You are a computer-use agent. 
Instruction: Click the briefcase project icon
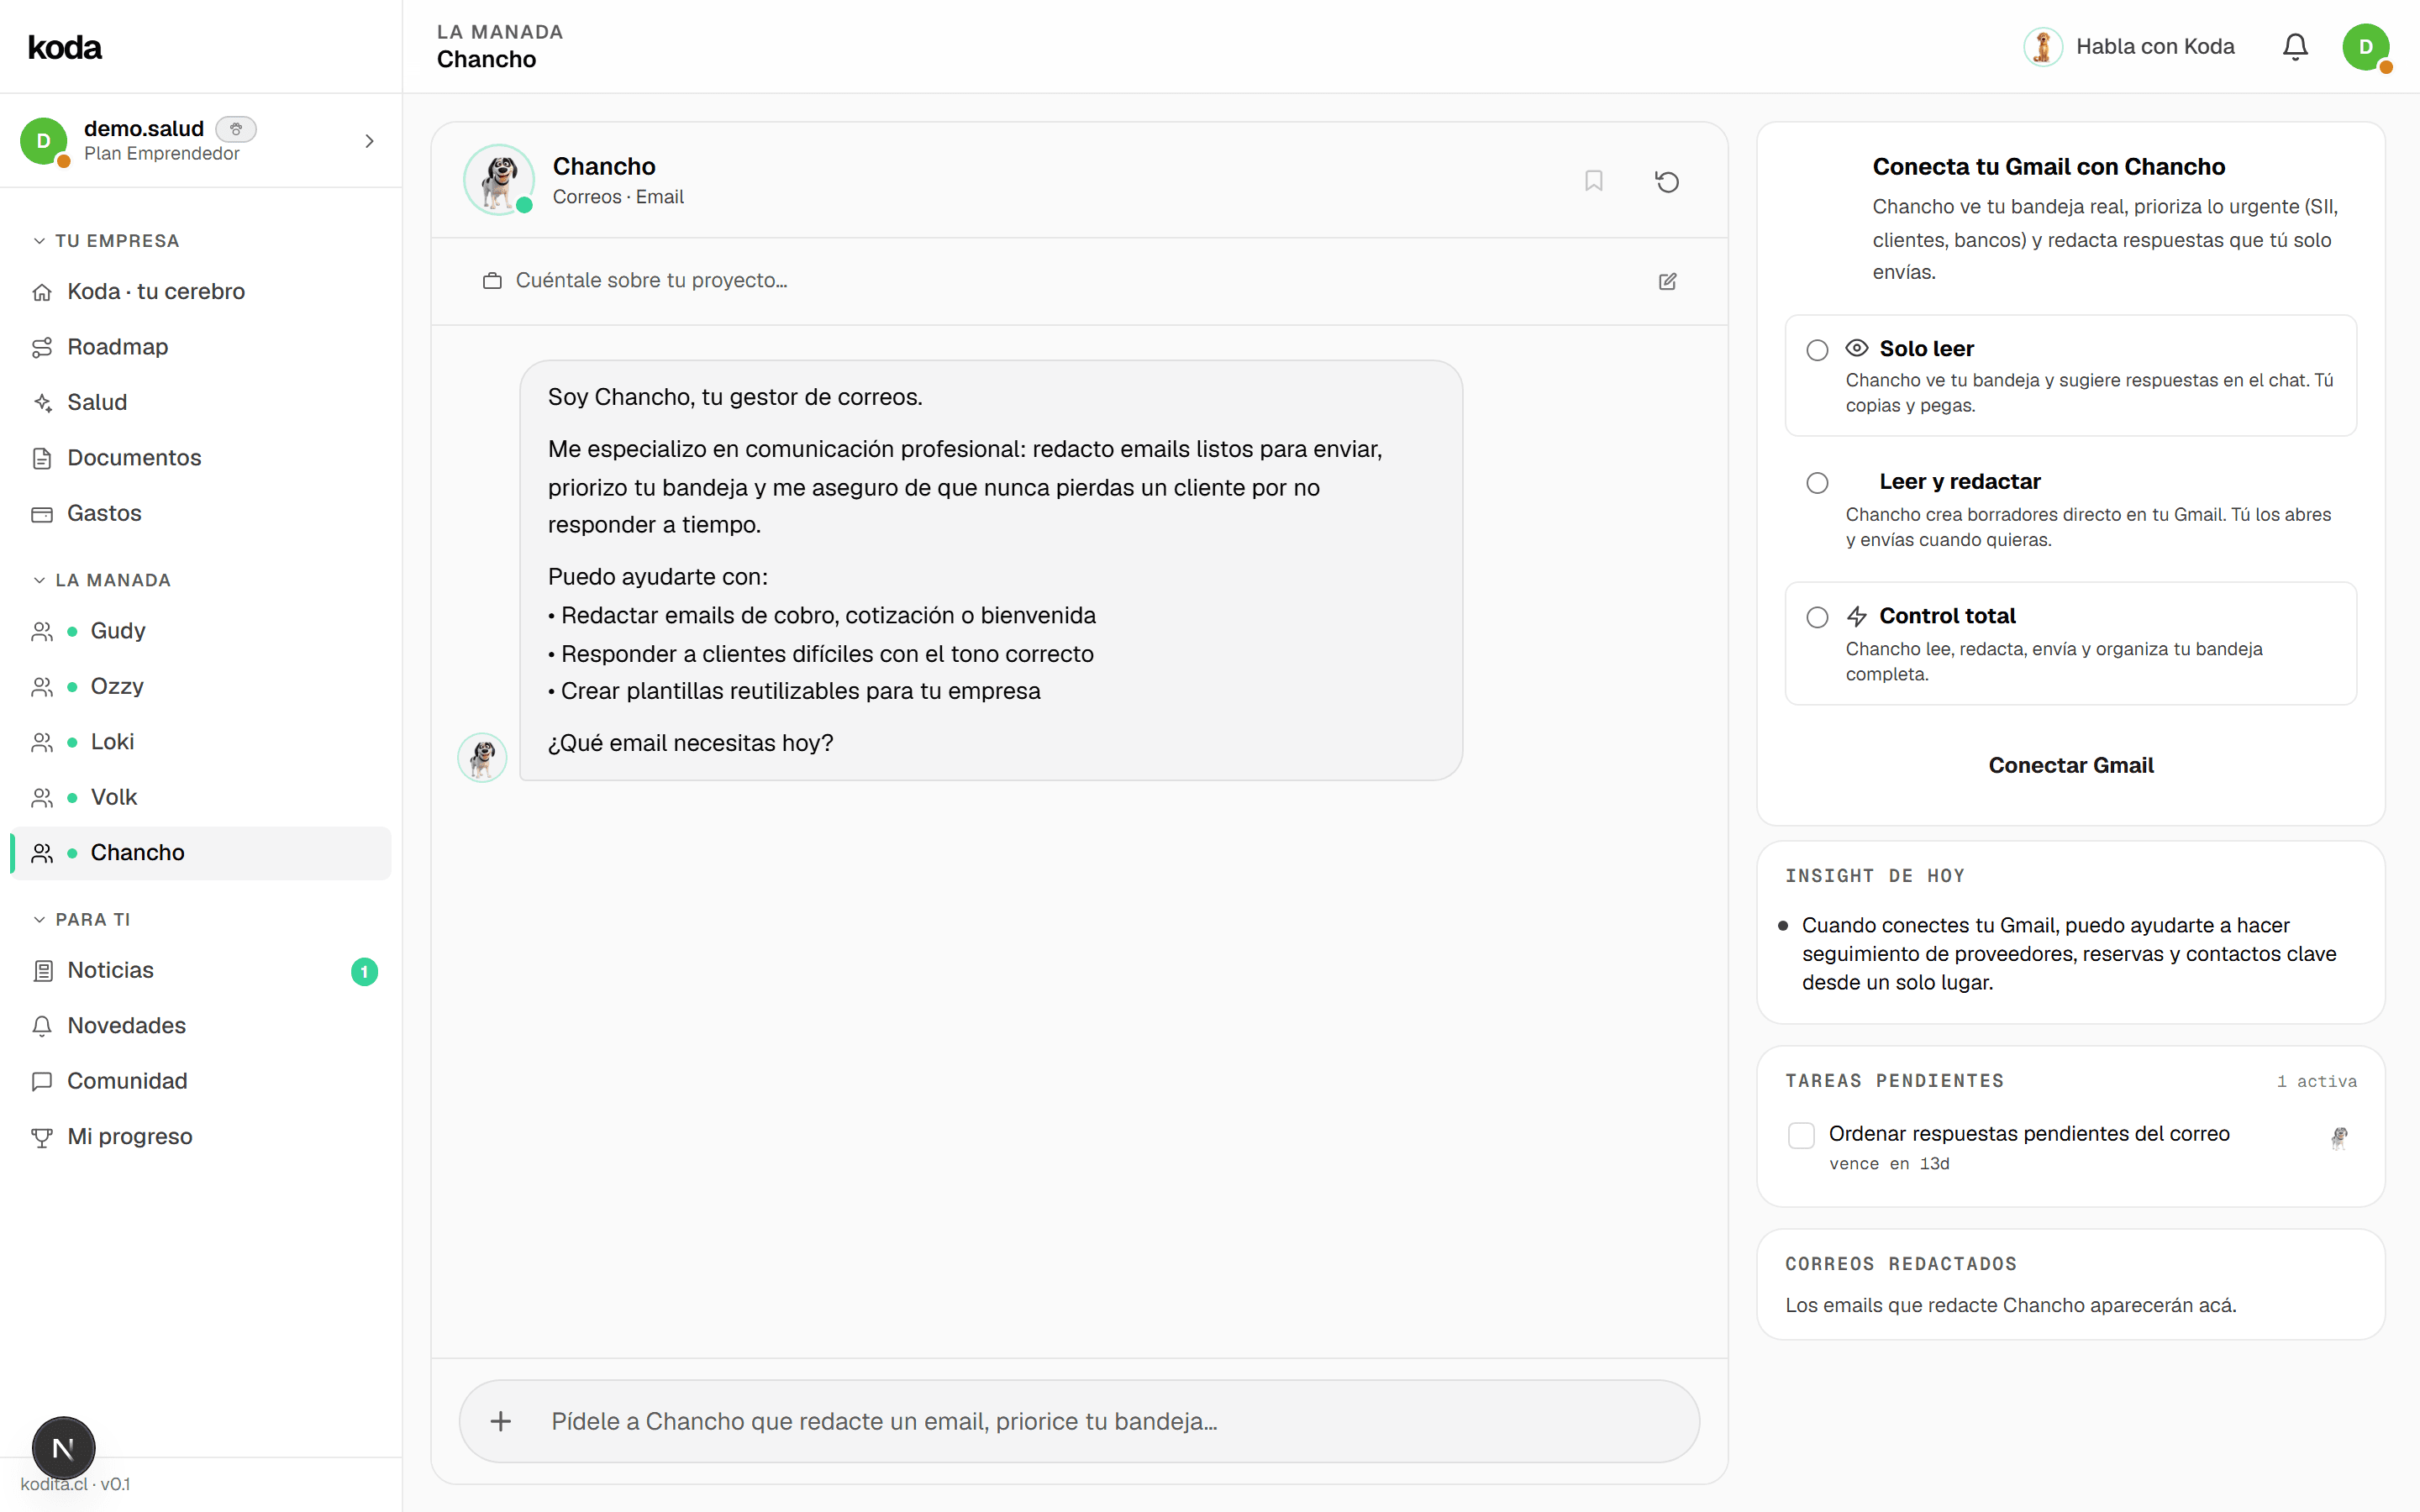pos(492,281)
